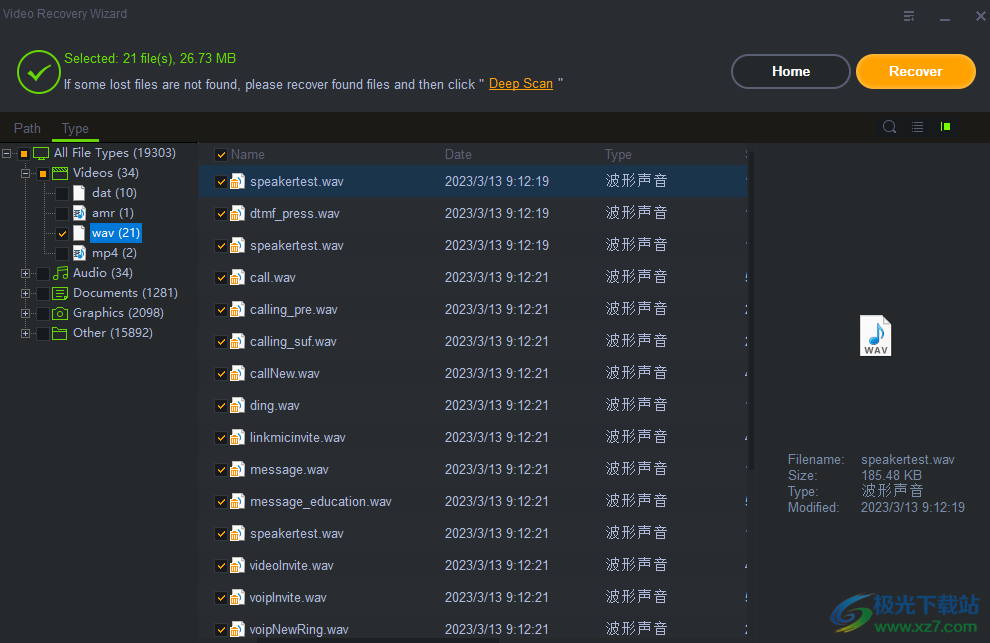The height and width of the screenshot is (643, 990).
Task: Click the WAV file preview thumbnail
Action: click(875, 336)
